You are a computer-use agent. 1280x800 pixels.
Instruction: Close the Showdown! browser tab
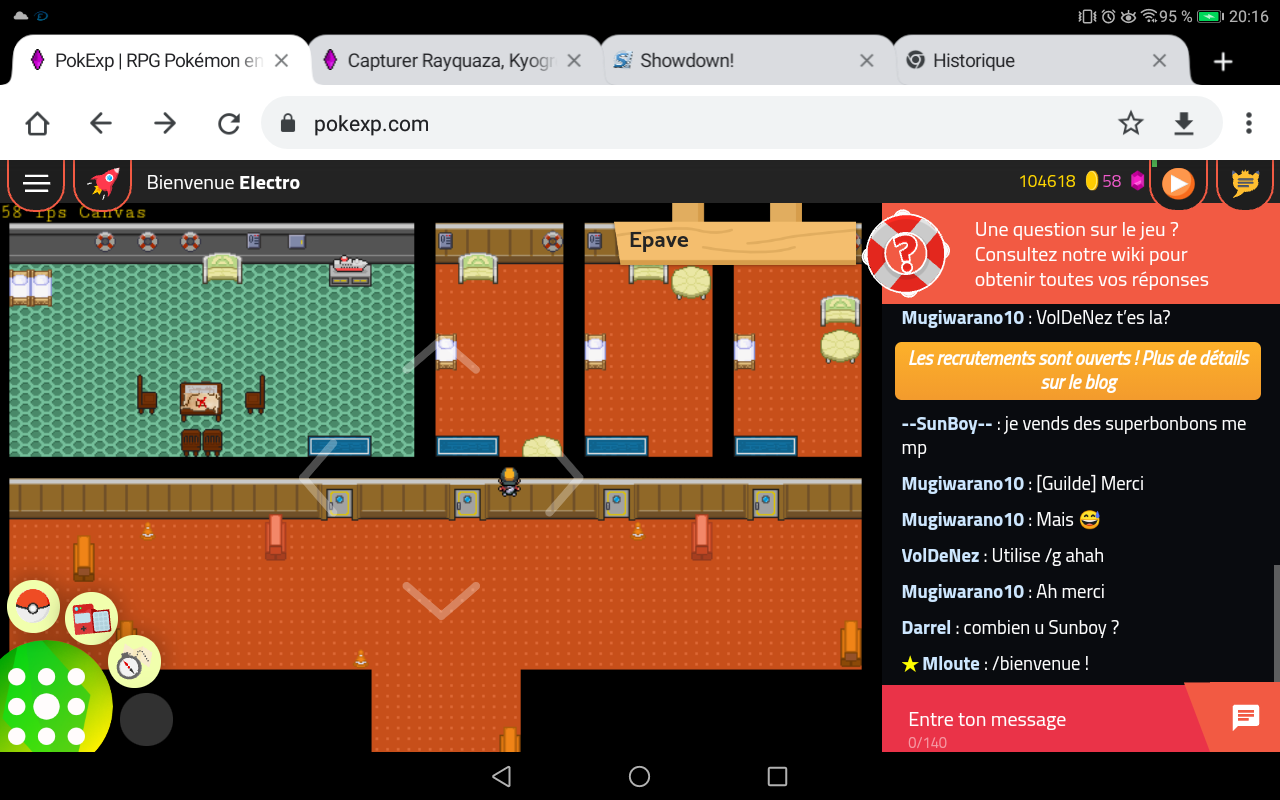[866, 61]
